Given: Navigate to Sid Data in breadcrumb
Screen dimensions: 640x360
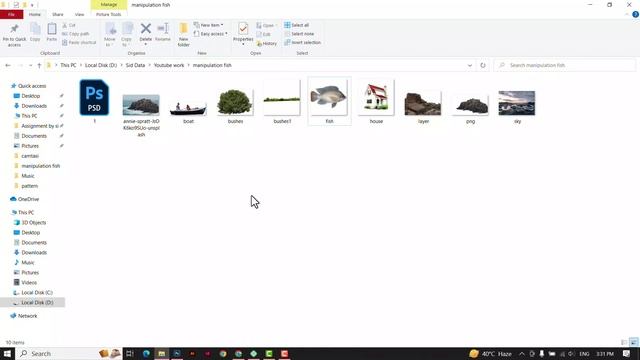Looking at the screenshot, I should 135,65.
